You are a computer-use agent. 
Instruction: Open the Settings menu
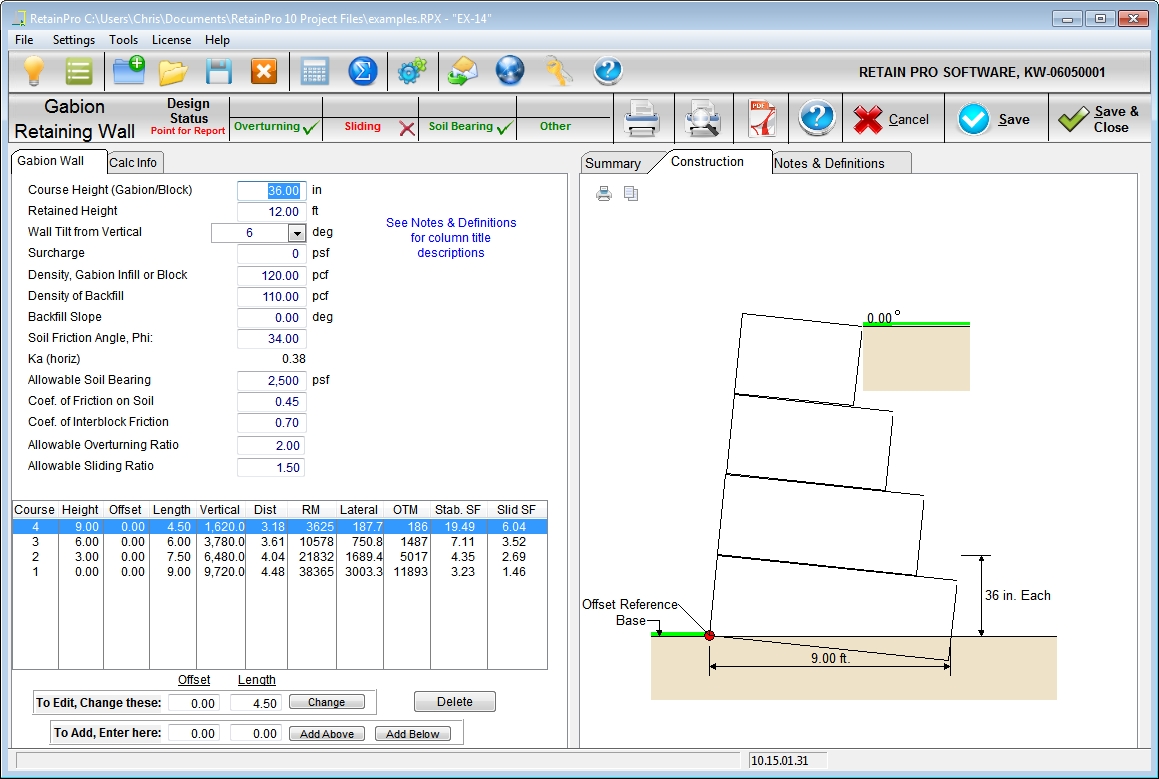[74, 40]
